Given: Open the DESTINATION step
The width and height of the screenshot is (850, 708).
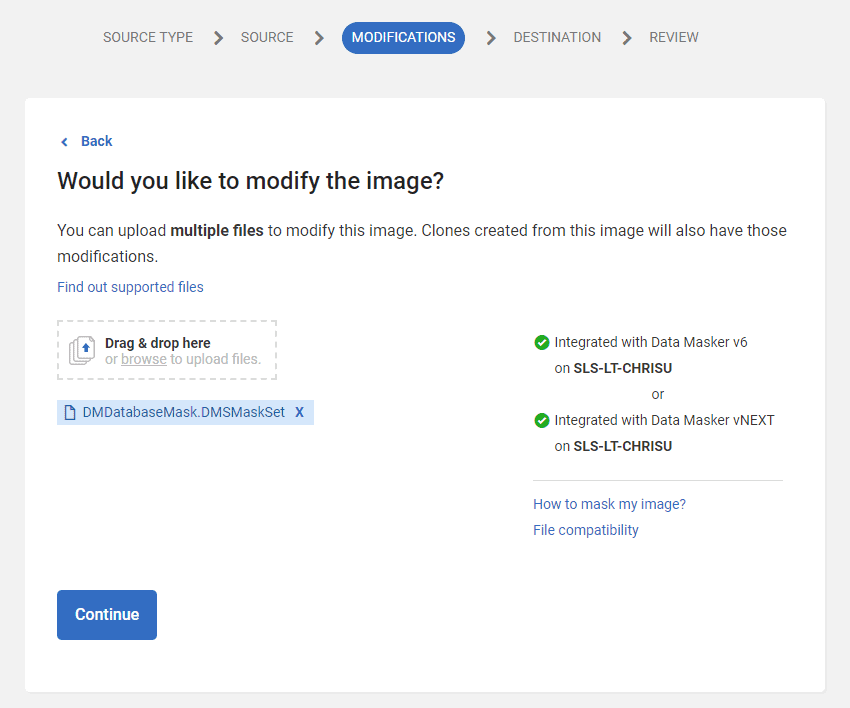Looking at the screenshot, I should [x=557, y=38].
